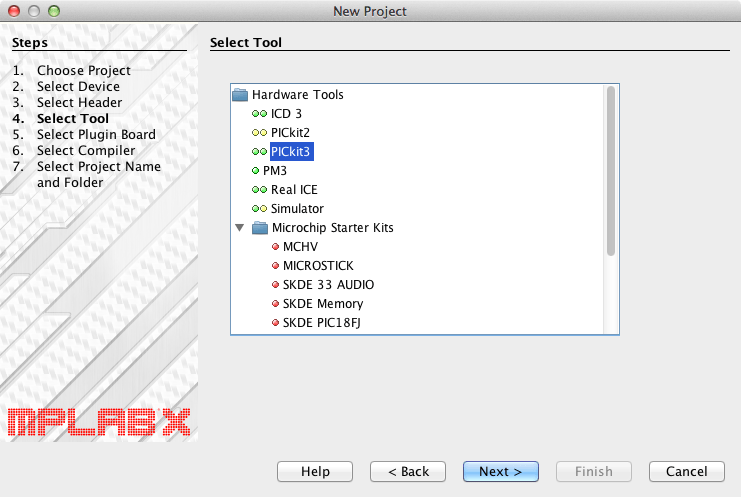Collapse the Microchip Starter Kits tree node

tap(239, 228)
